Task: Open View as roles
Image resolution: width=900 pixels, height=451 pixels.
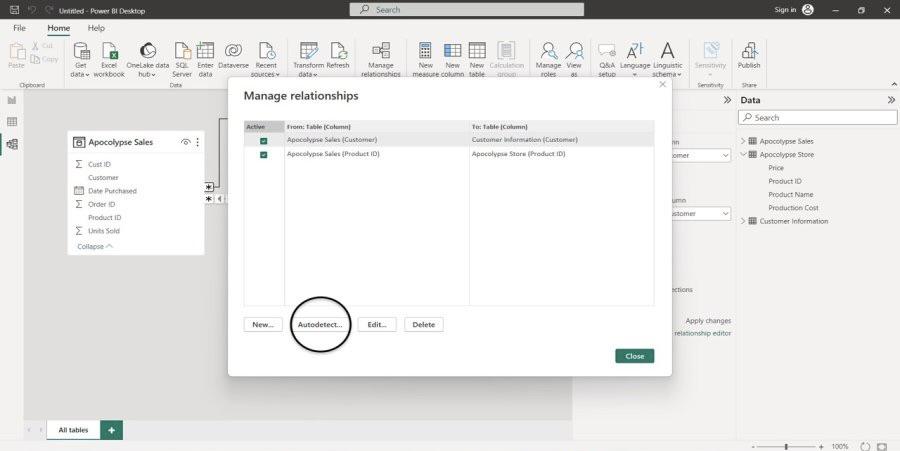Action: tap(574, 59)
